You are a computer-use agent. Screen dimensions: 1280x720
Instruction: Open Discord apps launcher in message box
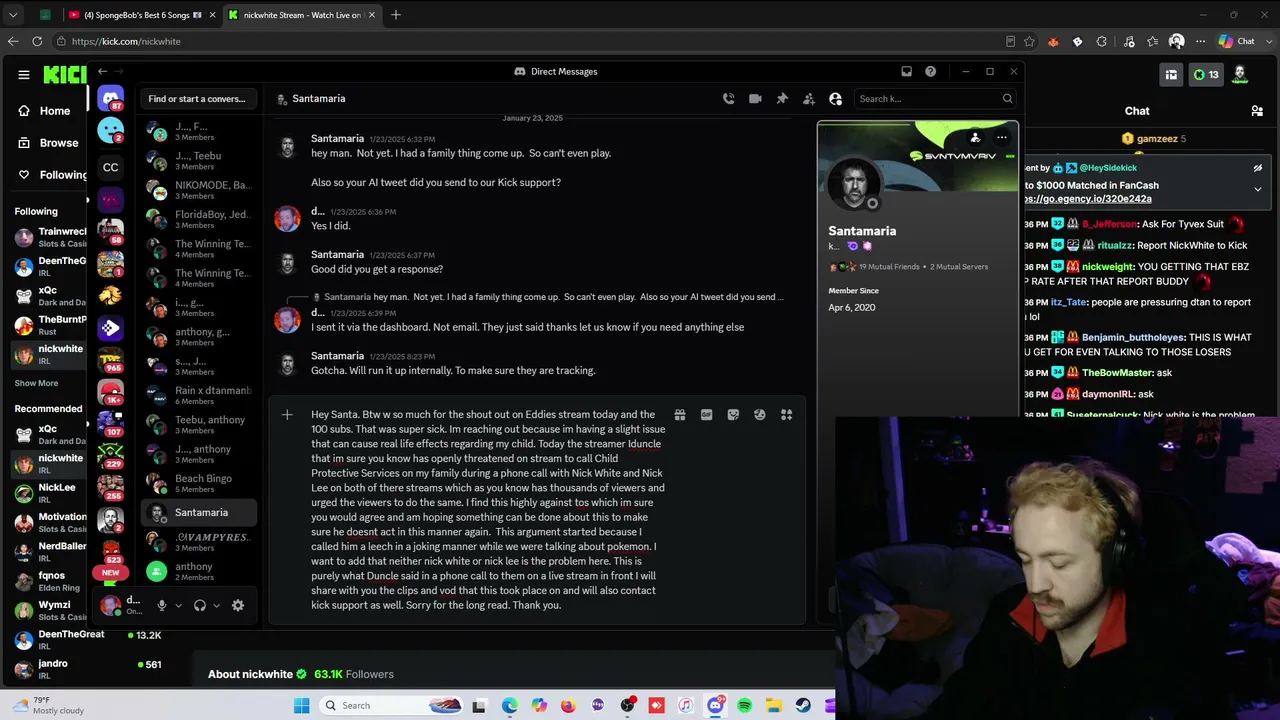coord(787,415)
